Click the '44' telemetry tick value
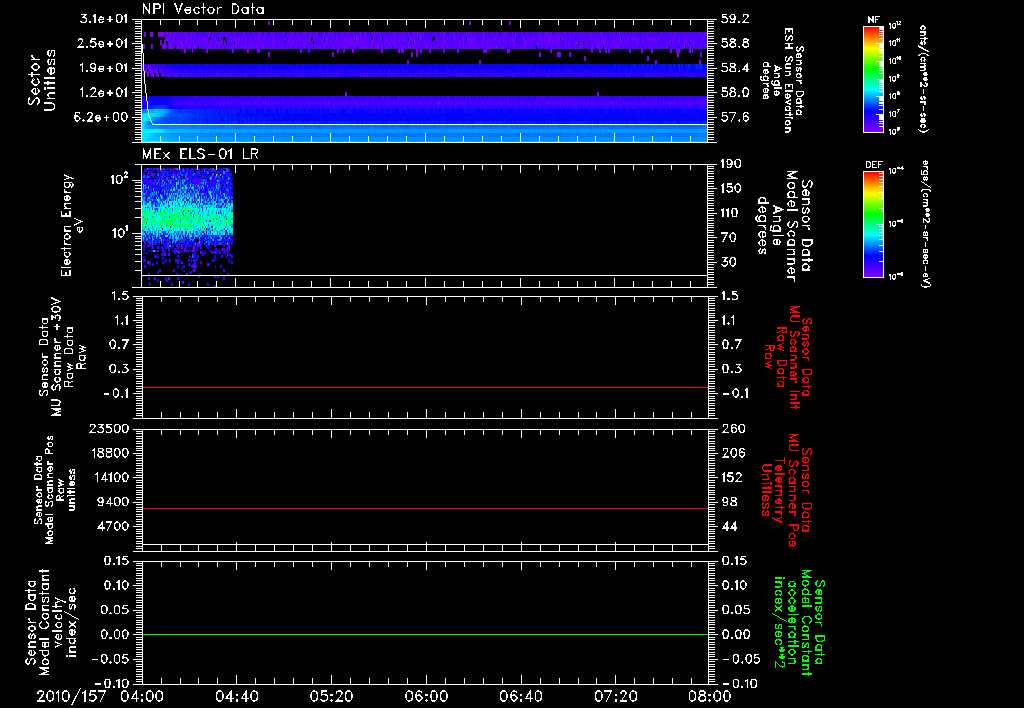The width and height of the screenshot is (1024, 708). (728, 527)
